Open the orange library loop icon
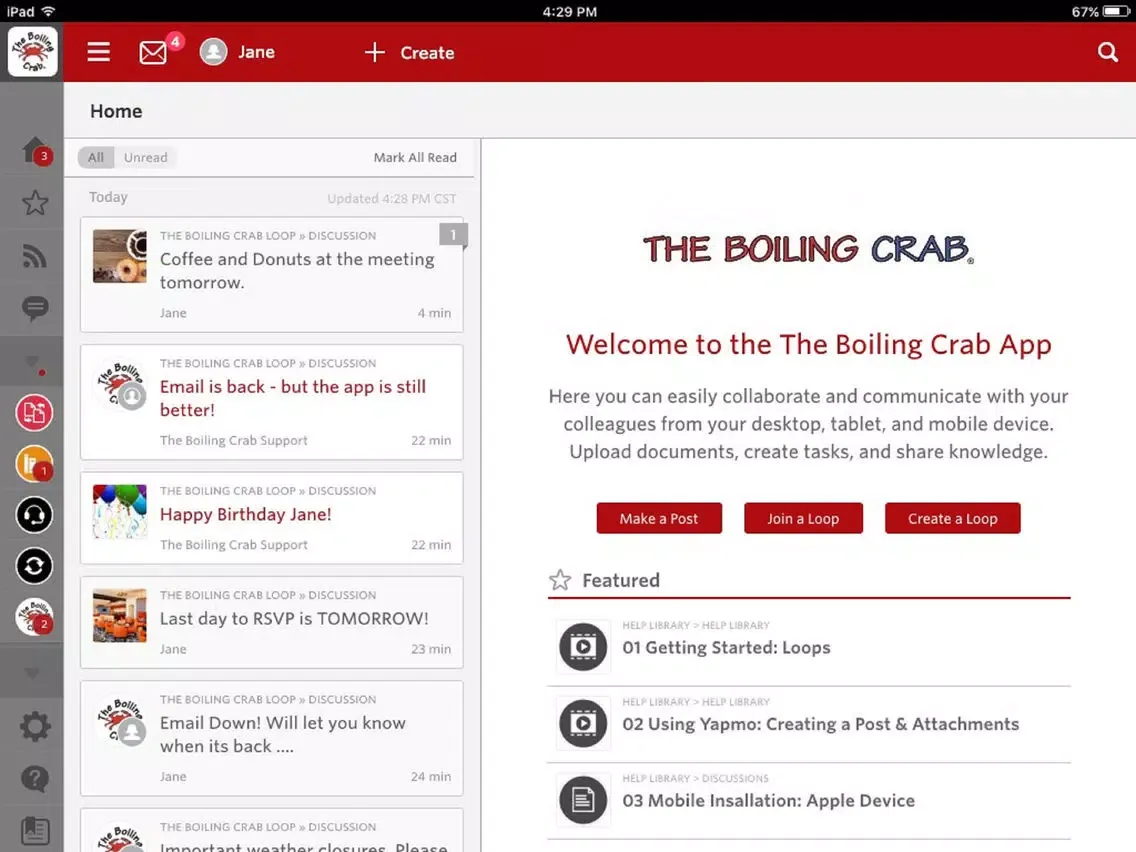Viewport: 1136px width, 852px height. point(34,464)
